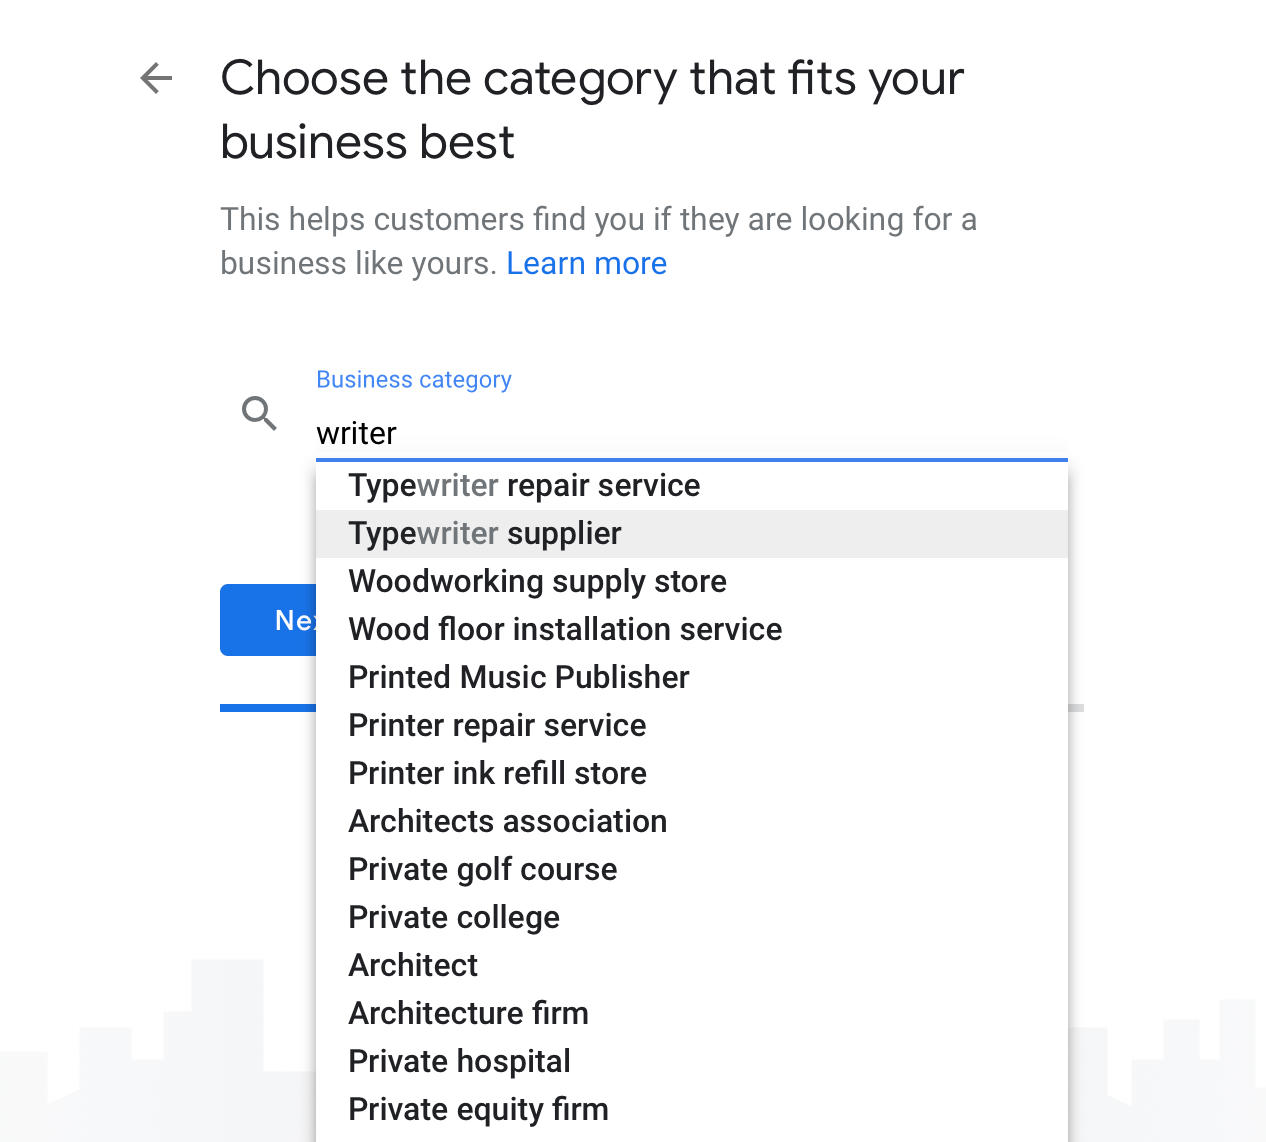1266x1142 pixels.
Task: Select Woodworking supply store option
Action: coord(537,582)
